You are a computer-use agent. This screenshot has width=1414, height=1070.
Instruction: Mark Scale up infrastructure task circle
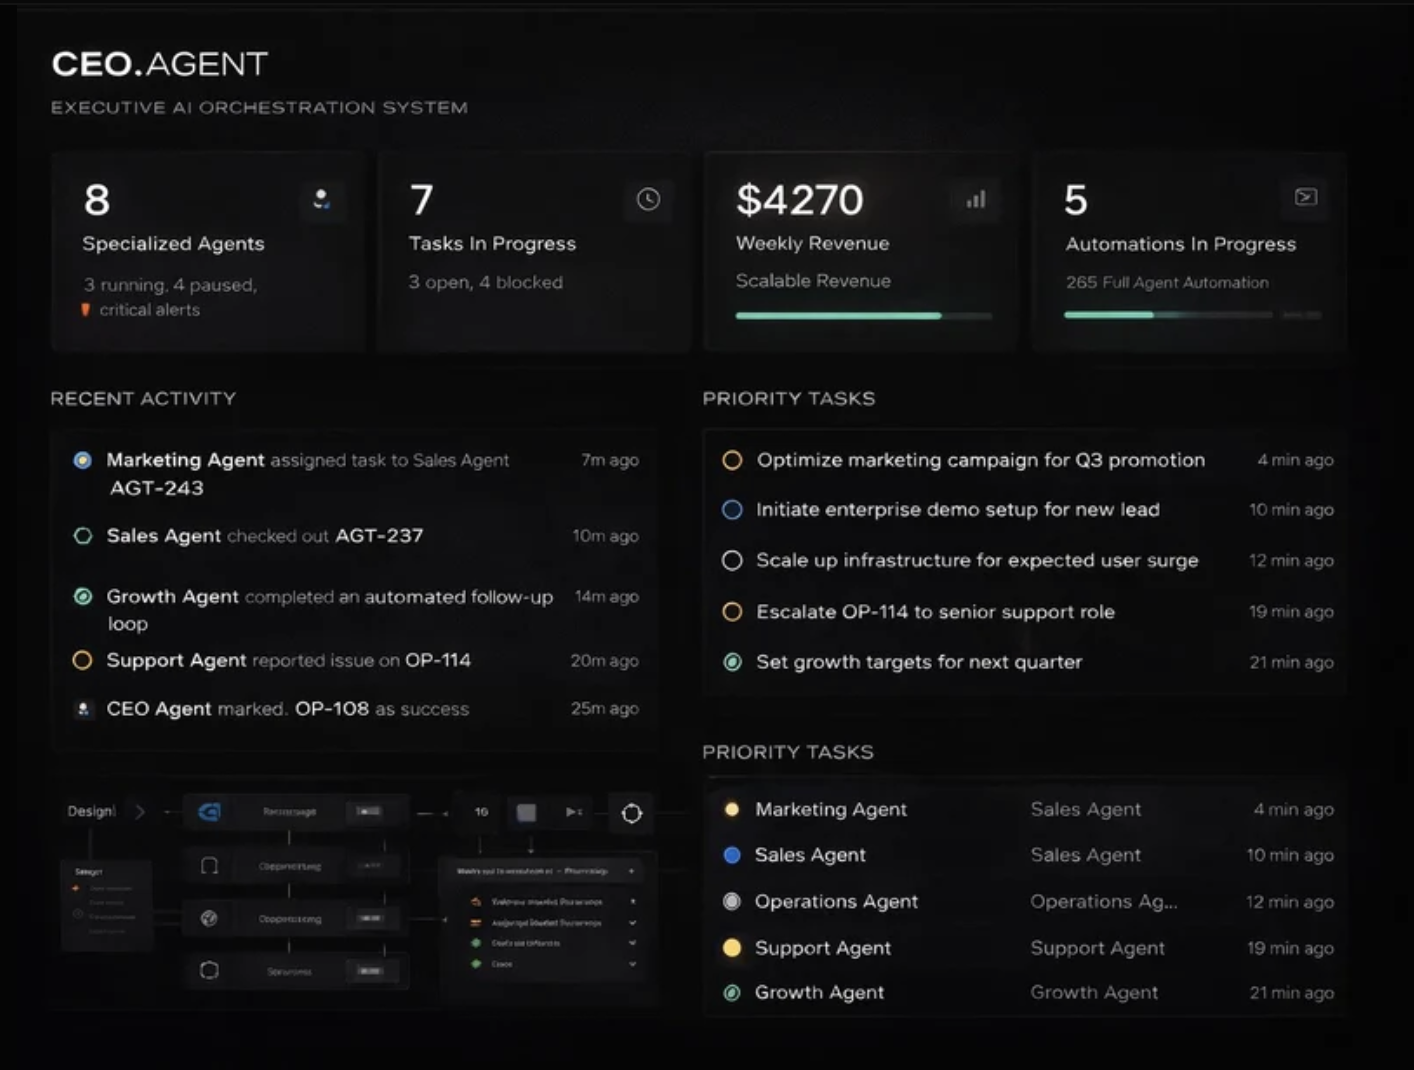[732, 561]
